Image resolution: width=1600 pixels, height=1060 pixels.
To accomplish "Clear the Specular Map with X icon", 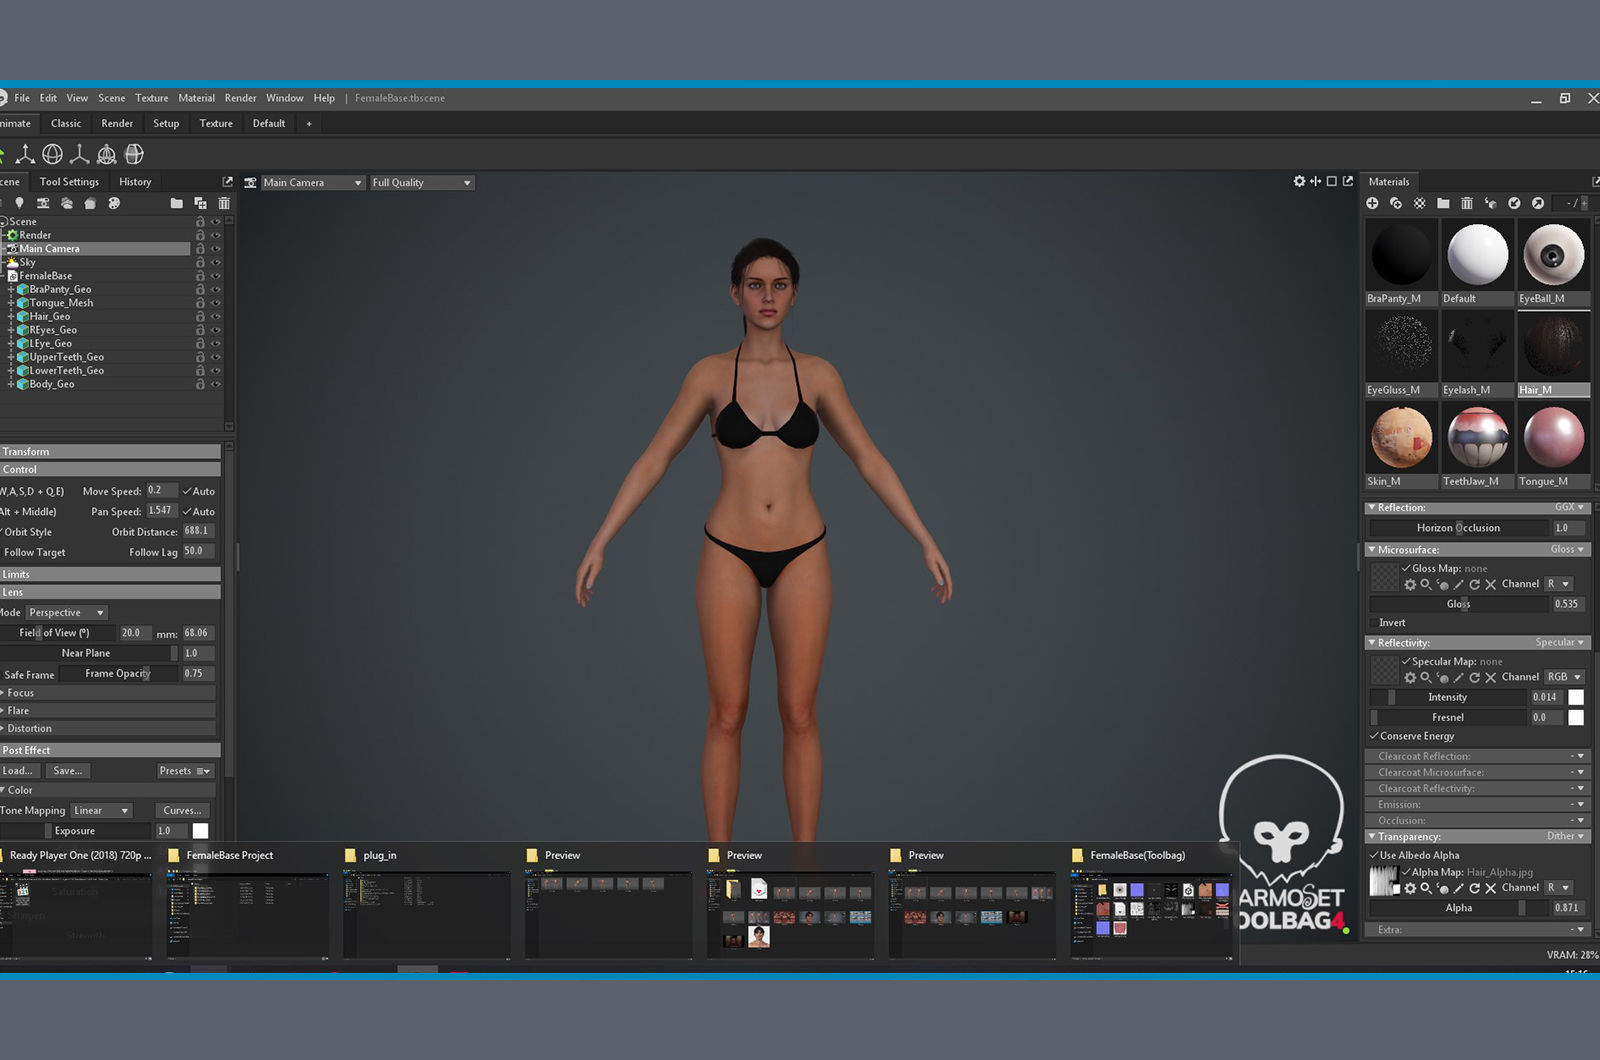I will 1490,677.
